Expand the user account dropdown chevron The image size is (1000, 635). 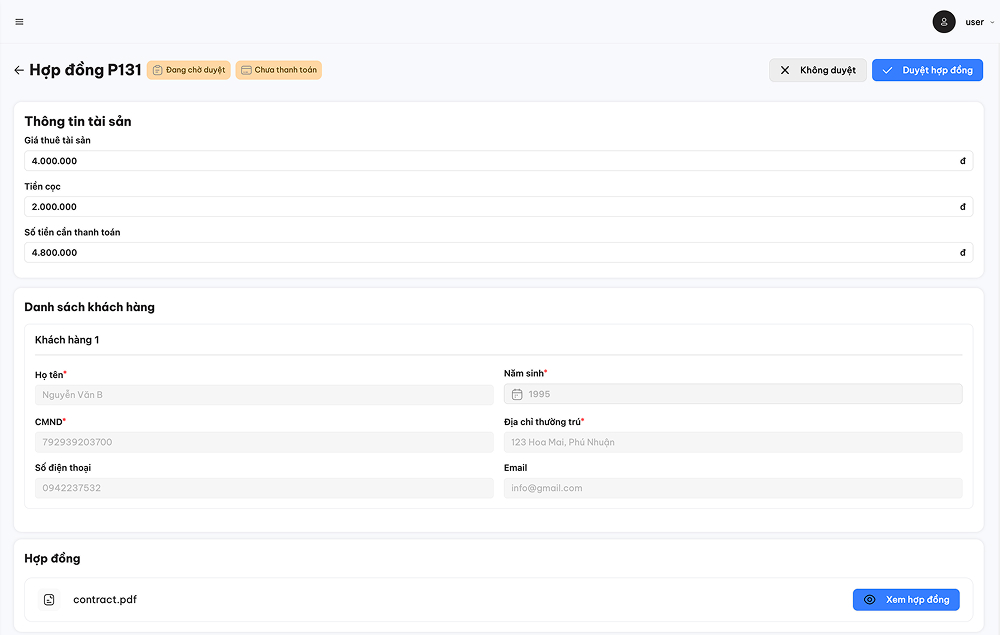(992, 22)
